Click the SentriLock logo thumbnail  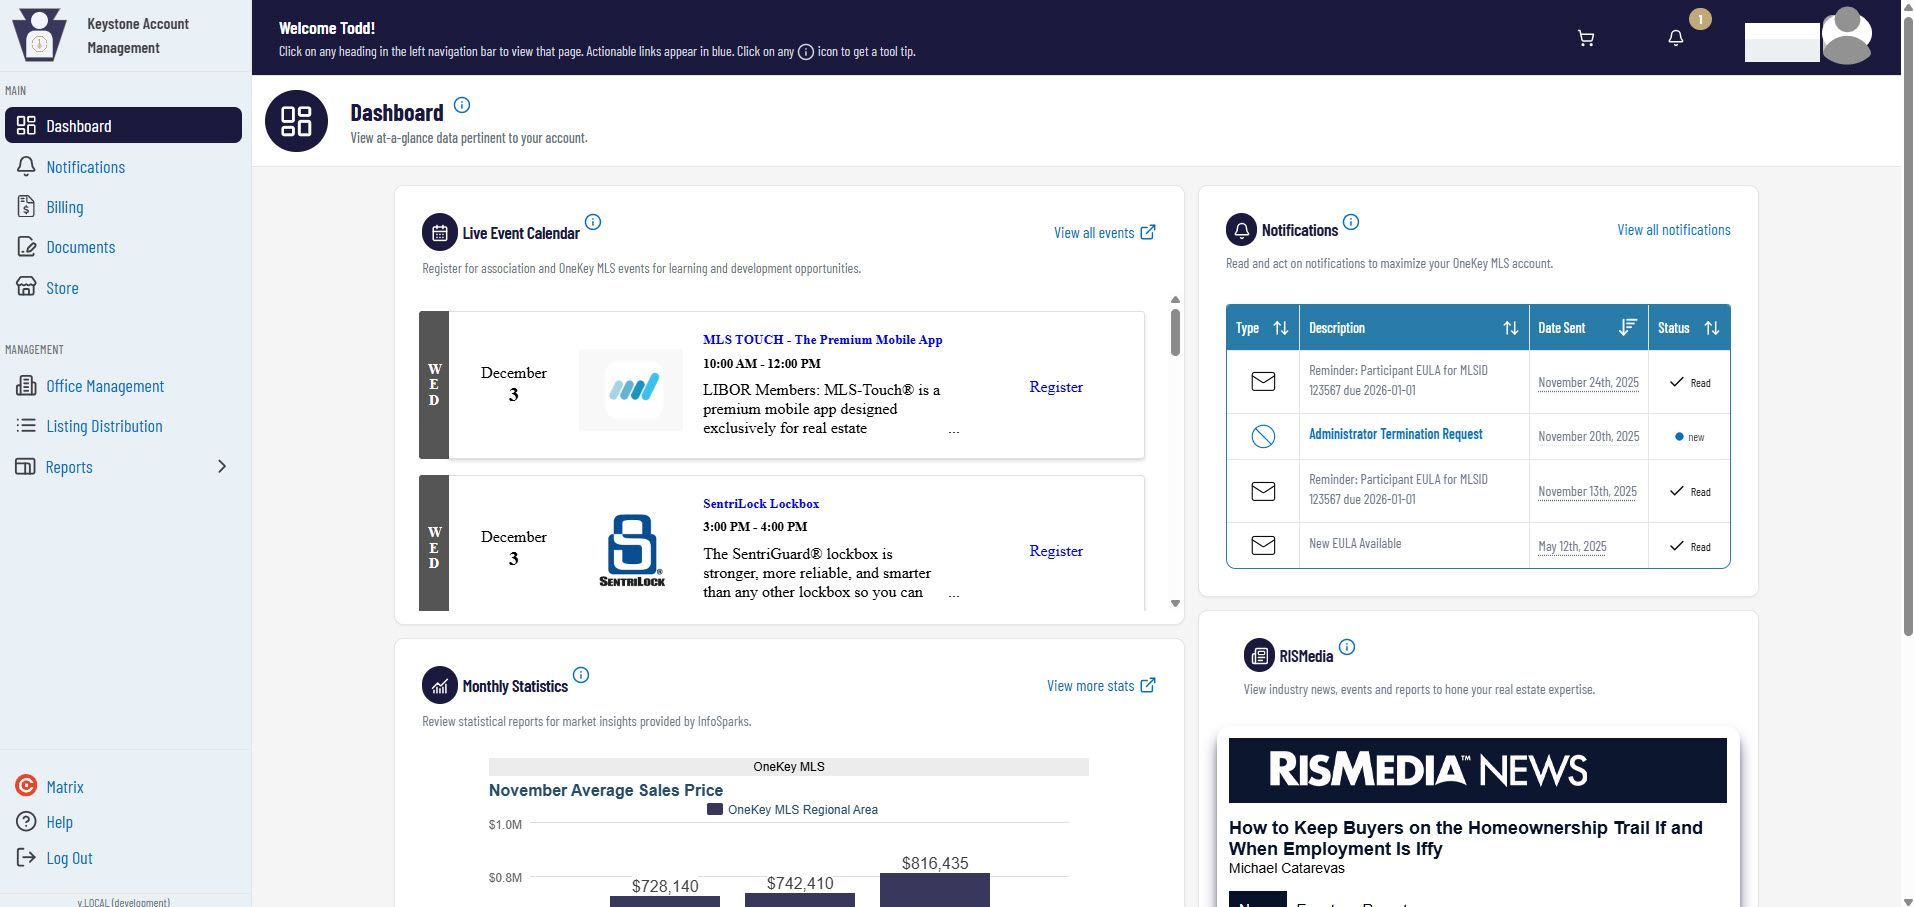point(632,550)
